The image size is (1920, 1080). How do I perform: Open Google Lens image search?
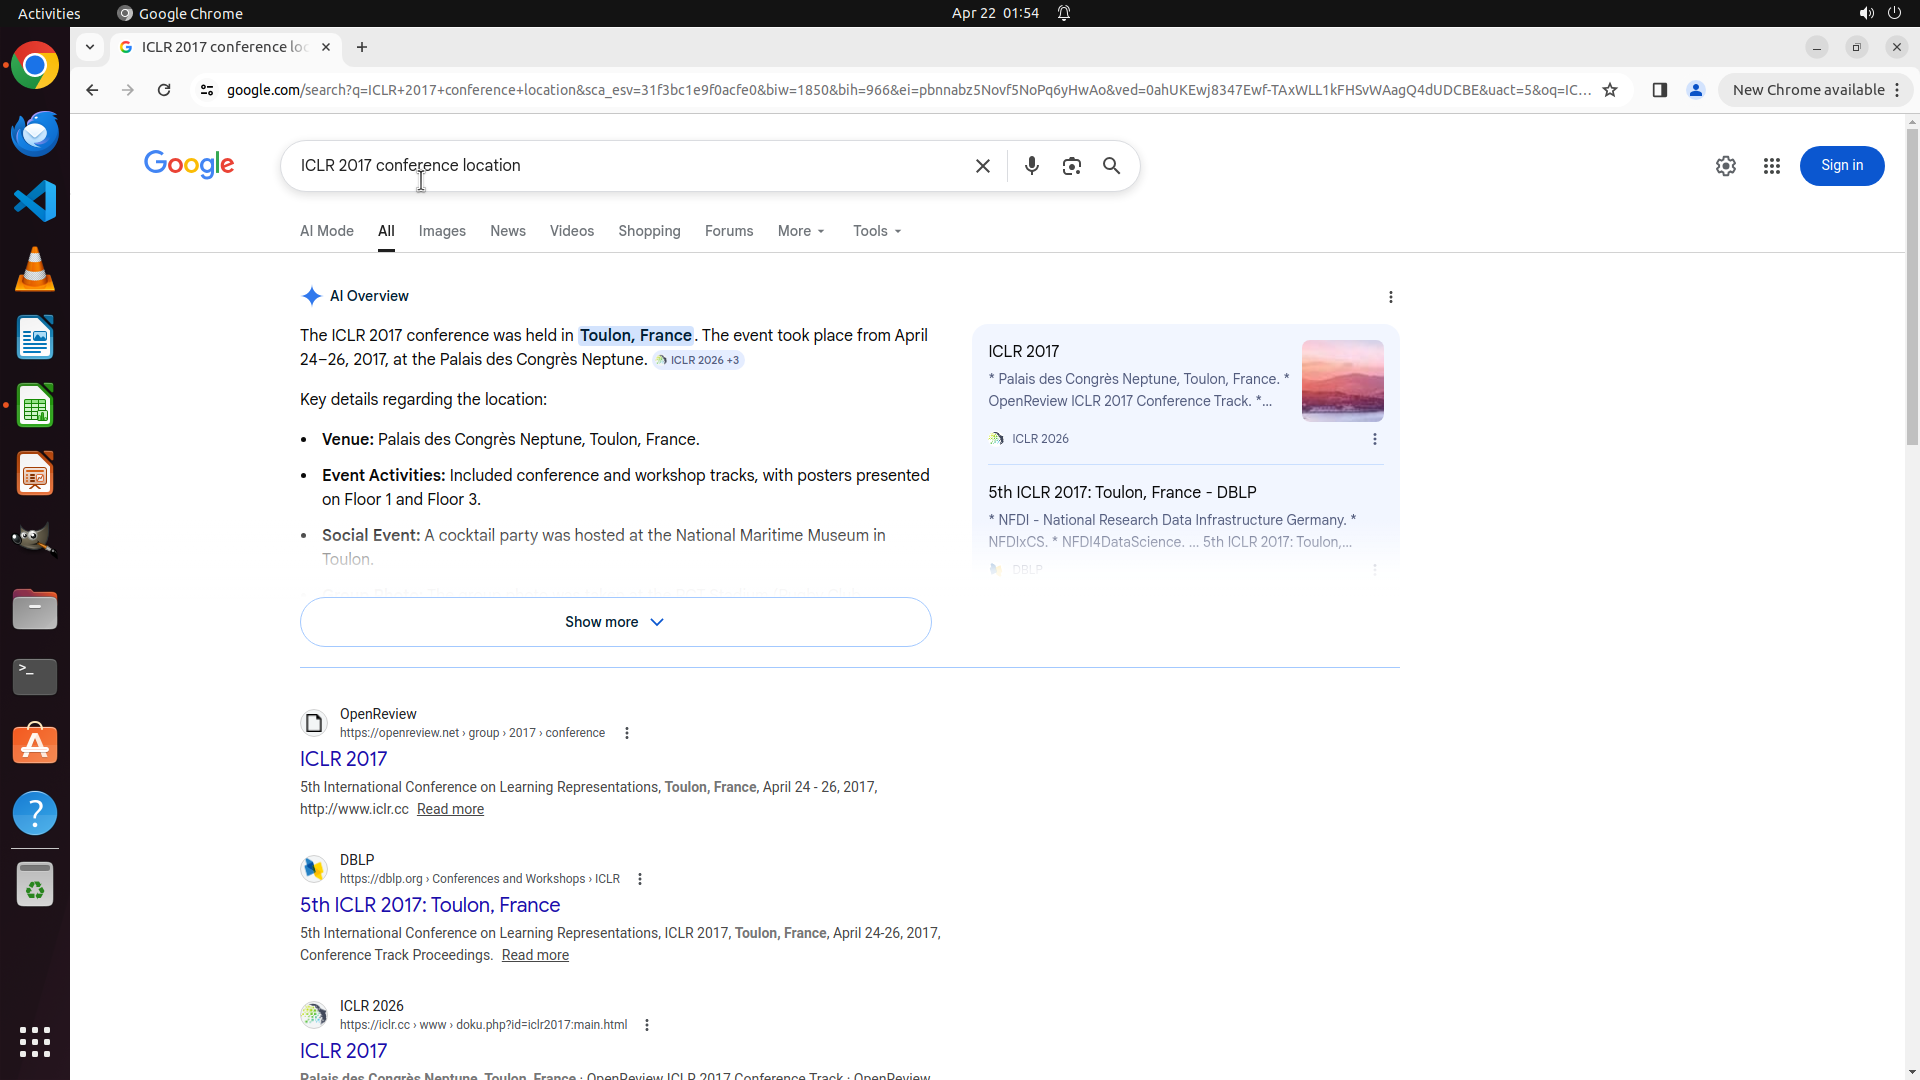pos(1071,166)
